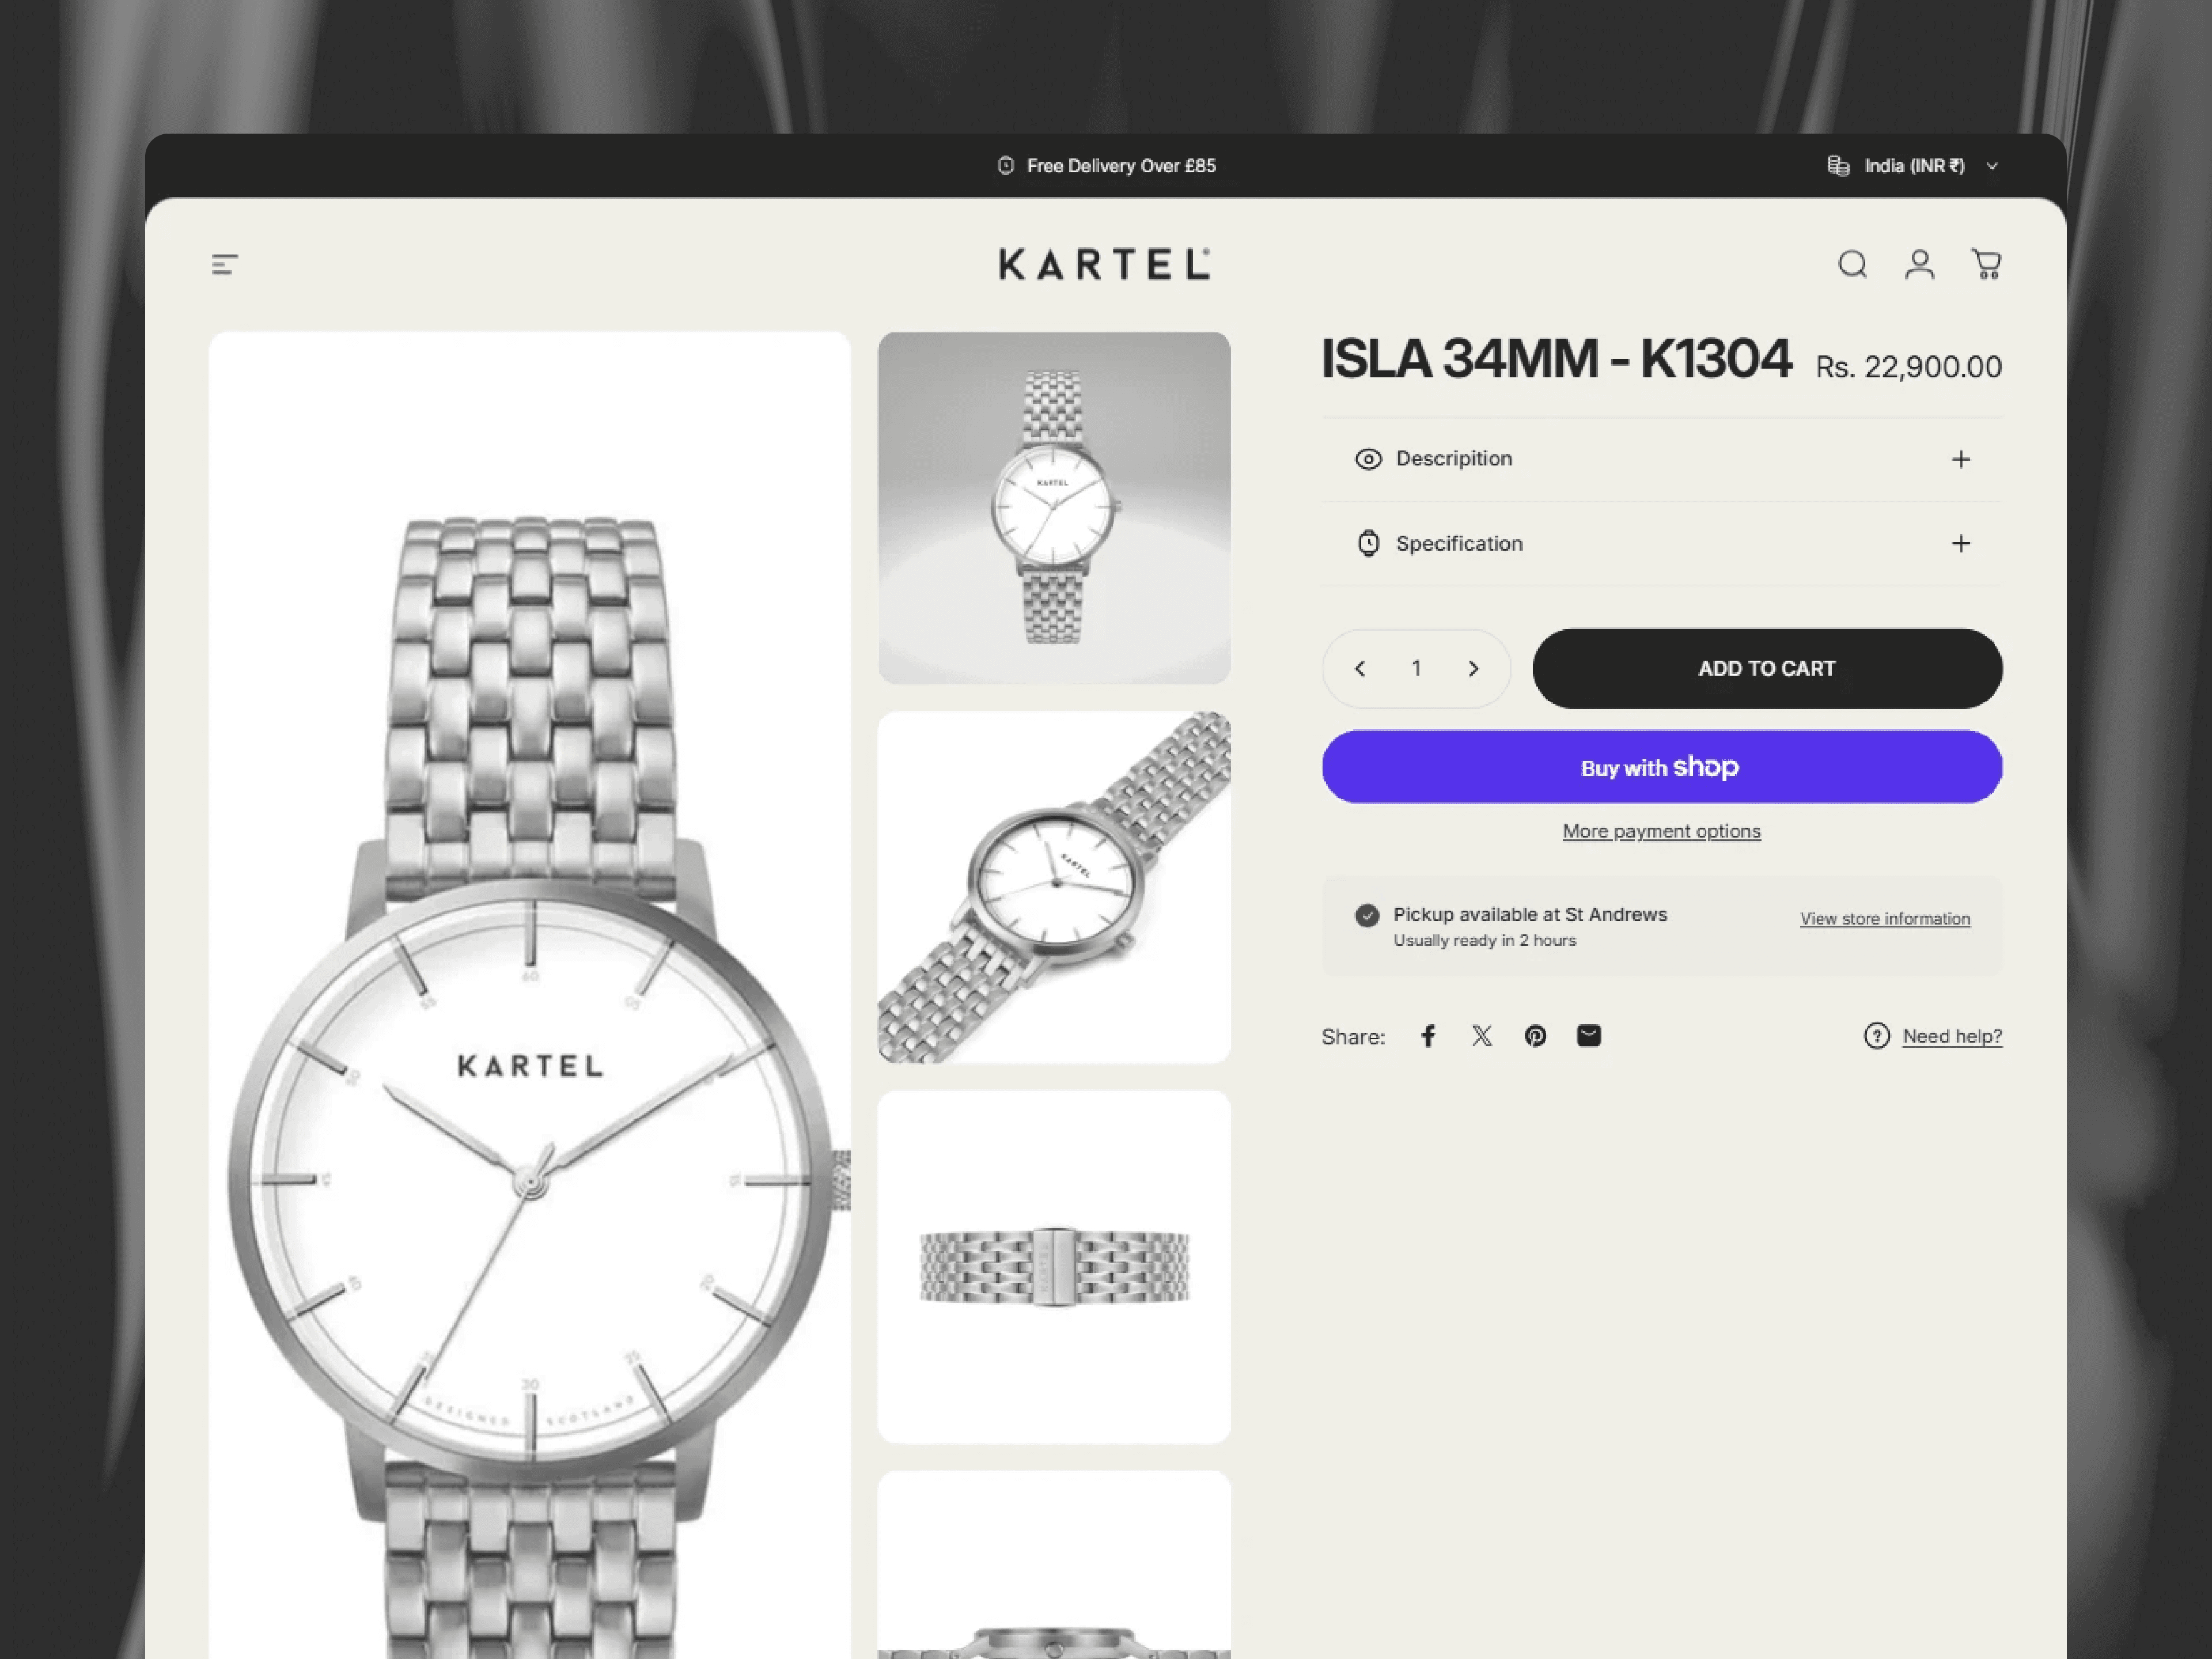Click the search magnifier icon

click(x=1852, y=265)
